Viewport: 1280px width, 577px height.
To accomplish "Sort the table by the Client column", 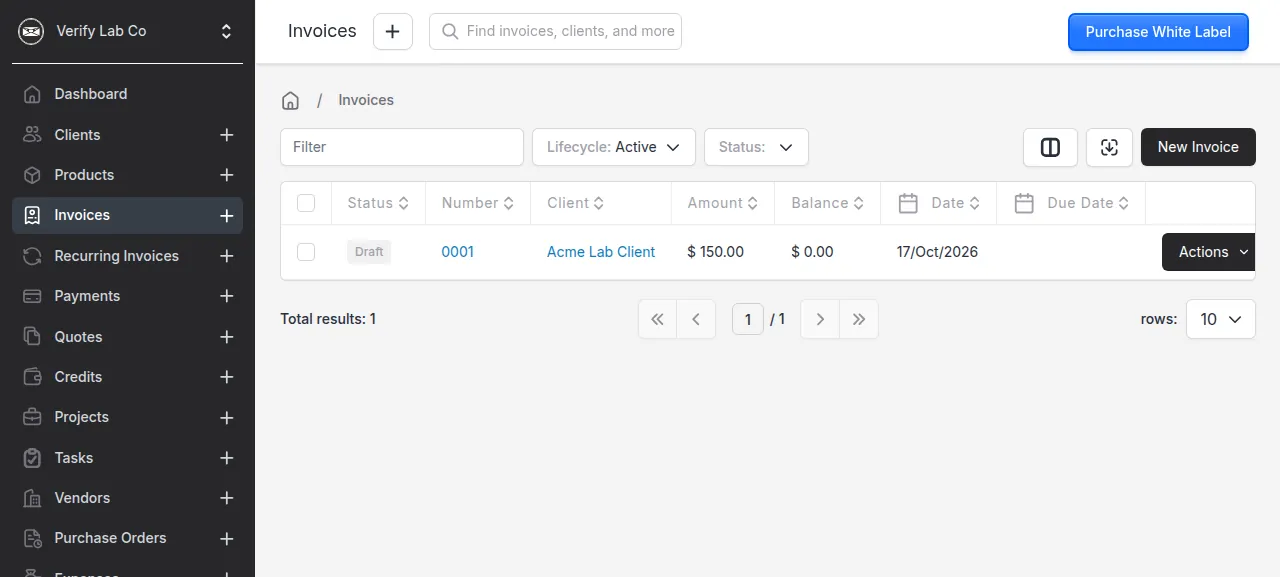I will (x=576, y=203).
